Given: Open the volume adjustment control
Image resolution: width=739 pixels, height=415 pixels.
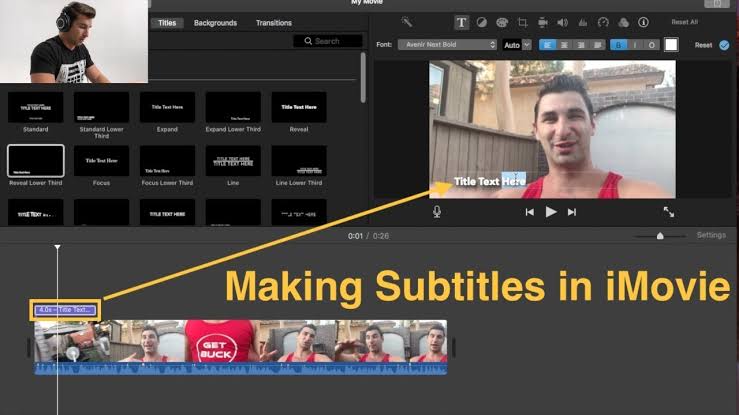Looking at the screenshot, I should click(562, 22).
